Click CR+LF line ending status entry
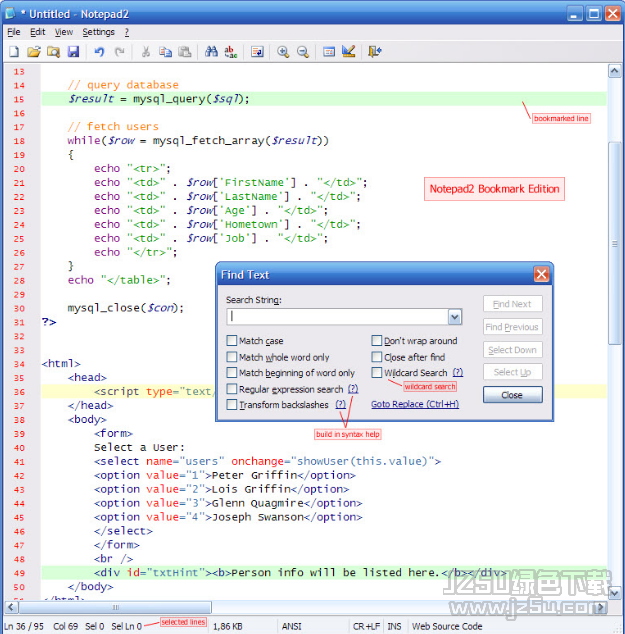 point(366,626)
